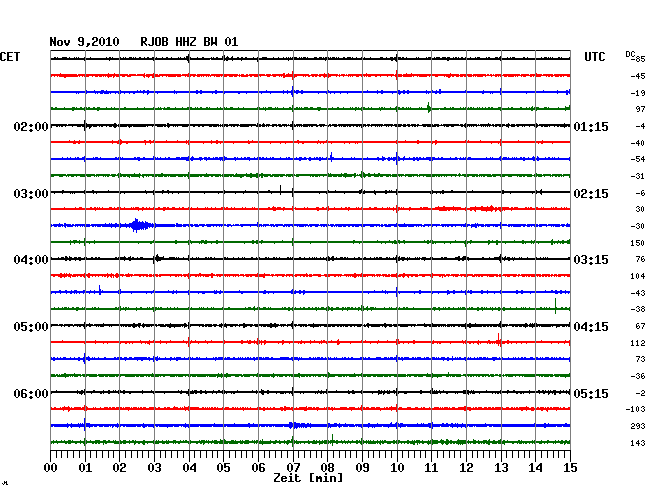Click minute axis label '06'

258,467
